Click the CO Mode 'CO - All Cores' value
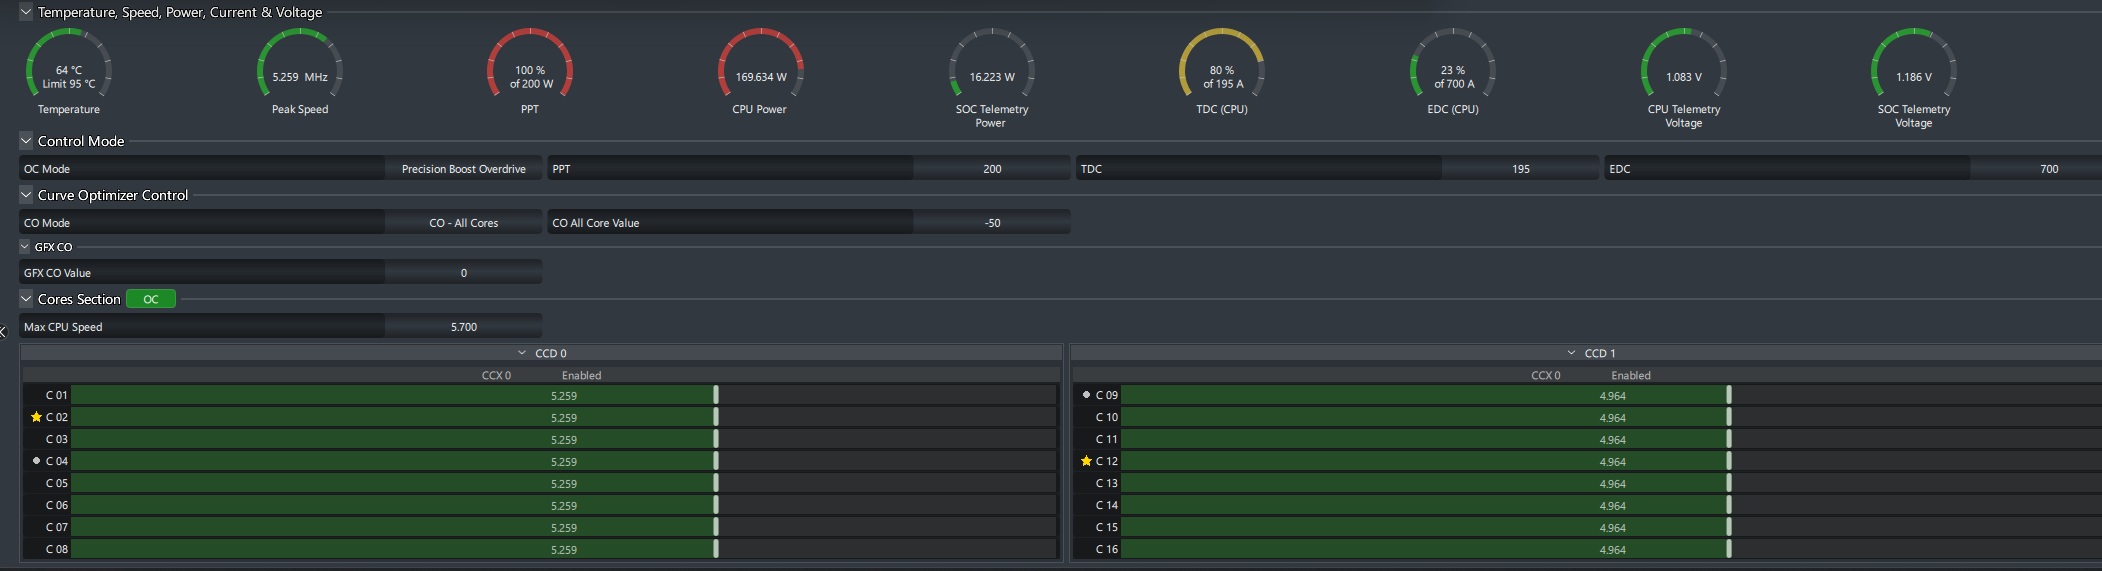This screenshot has height=571, width=2102. pyautogui.click(x=463, y=223)
